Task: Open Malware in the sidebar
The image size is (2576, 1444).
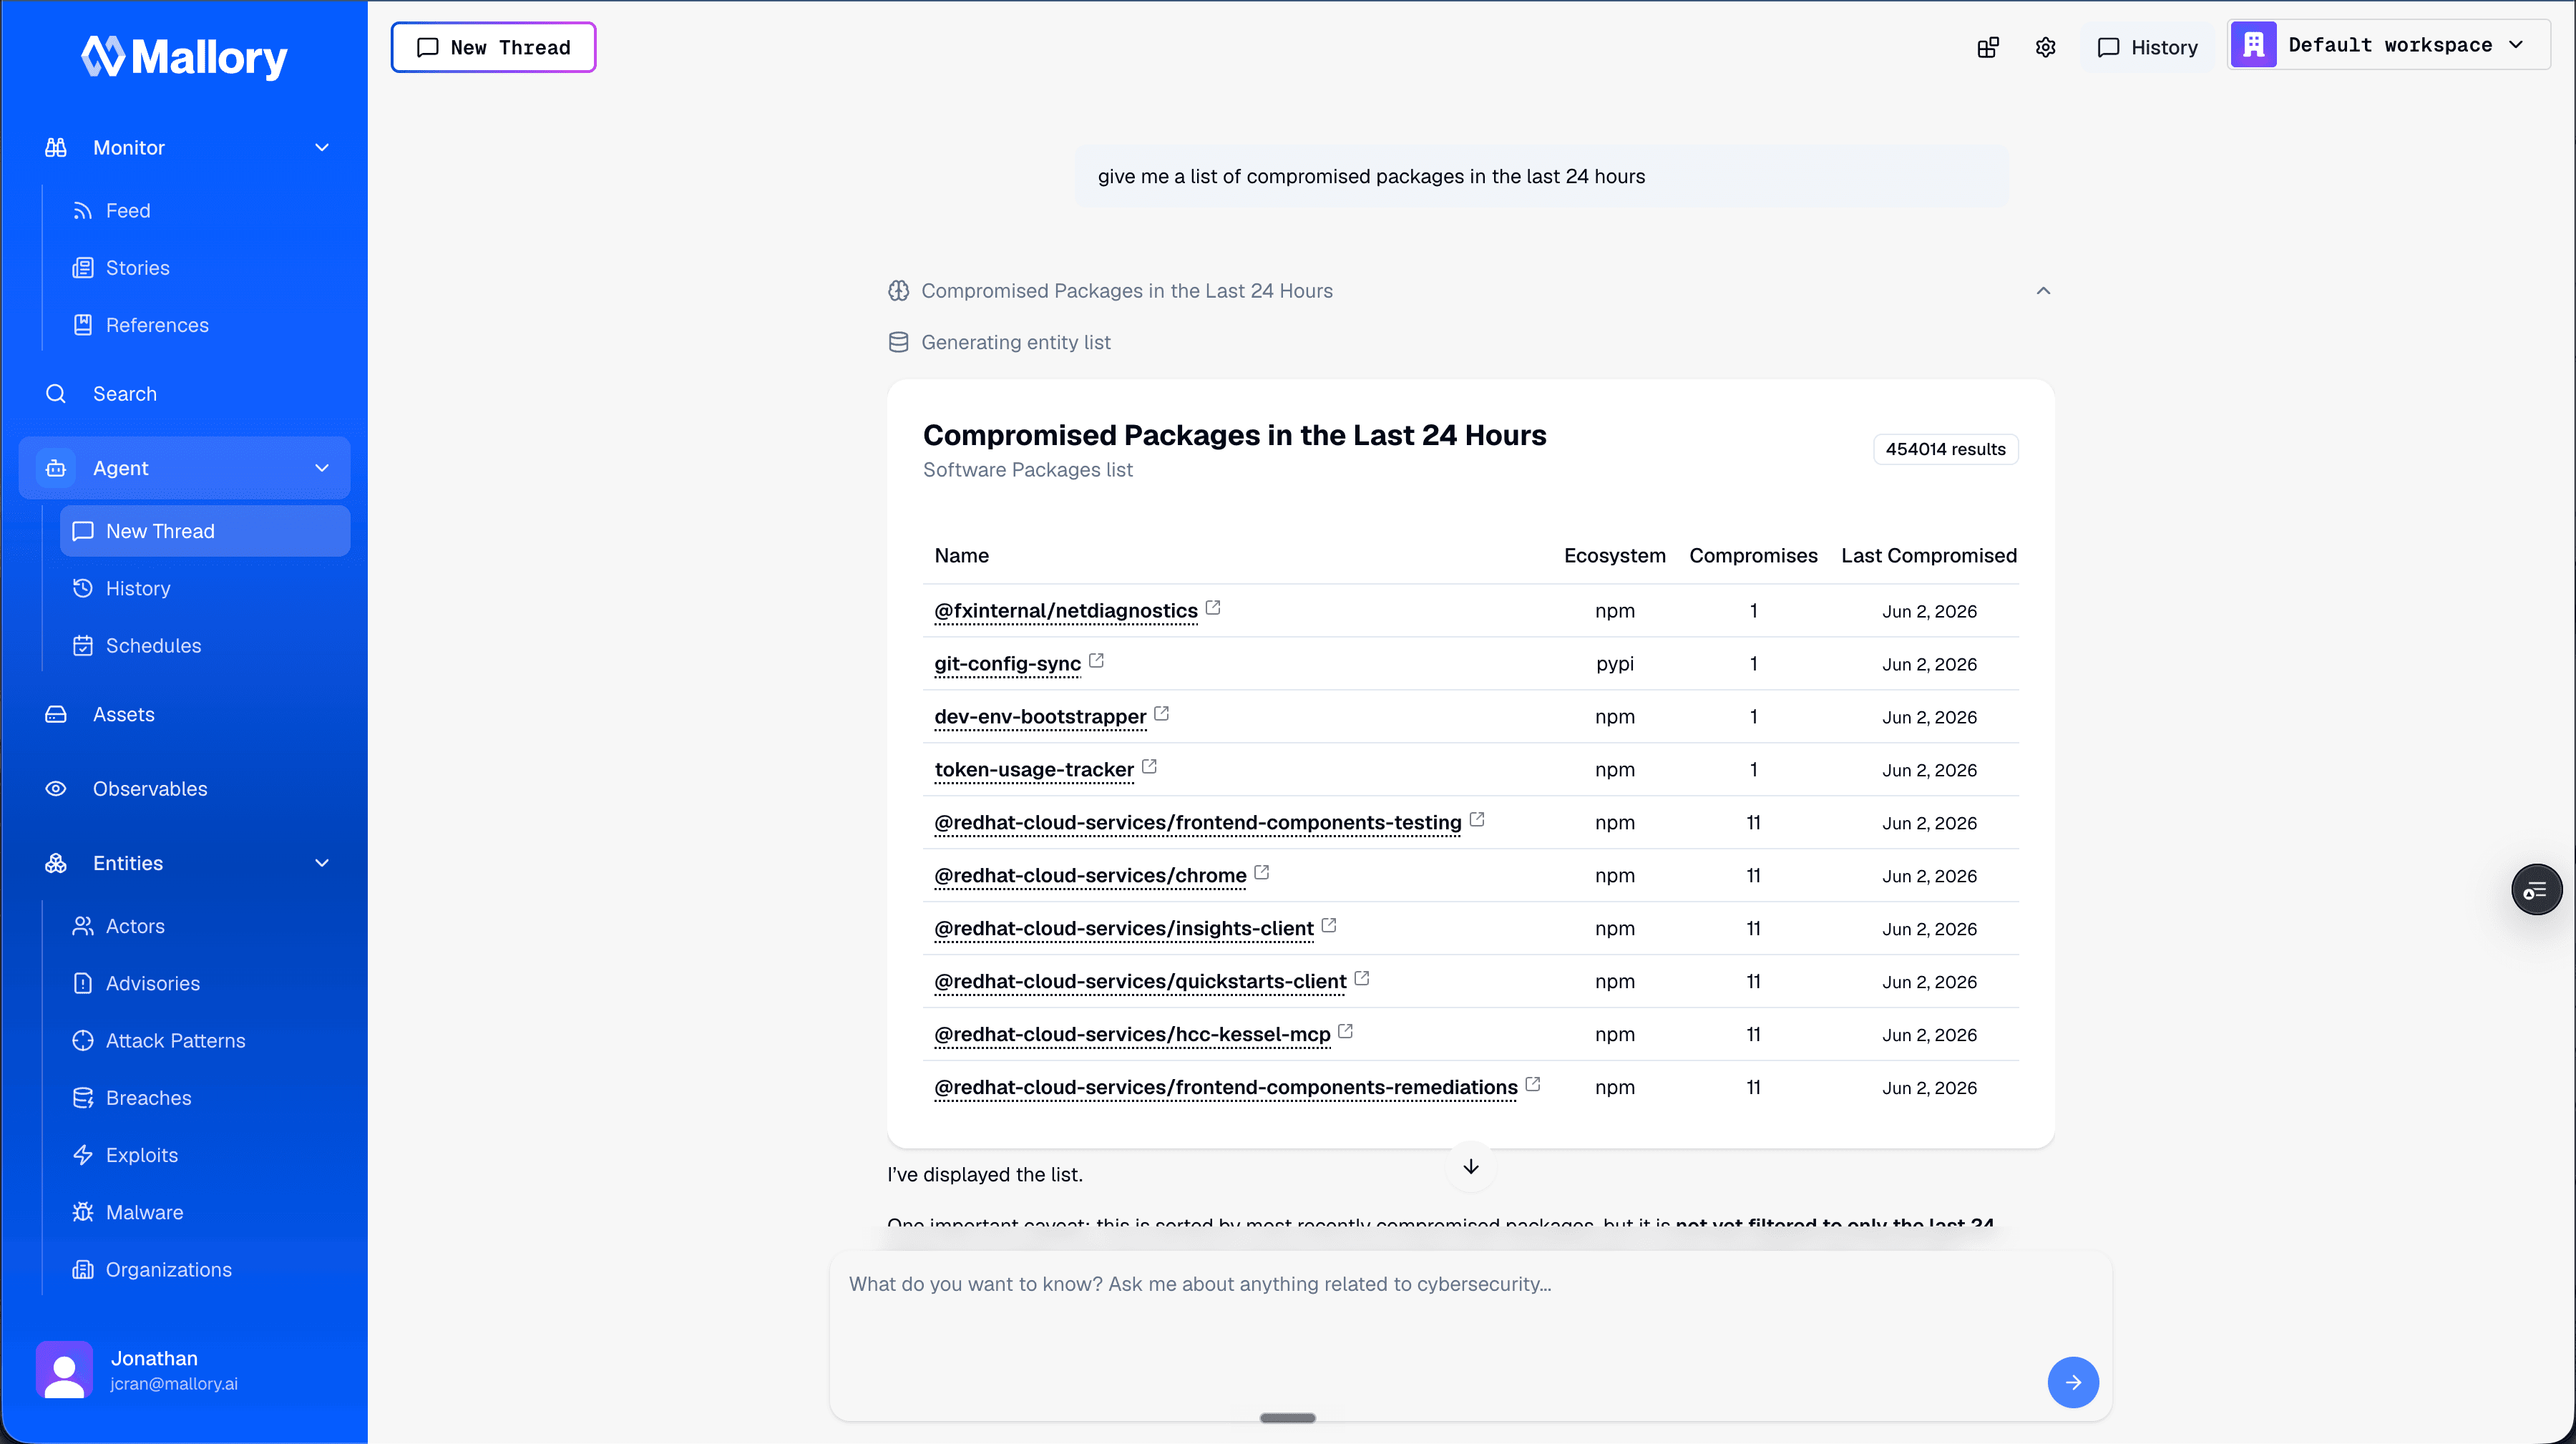Action: click(205, 1212)
